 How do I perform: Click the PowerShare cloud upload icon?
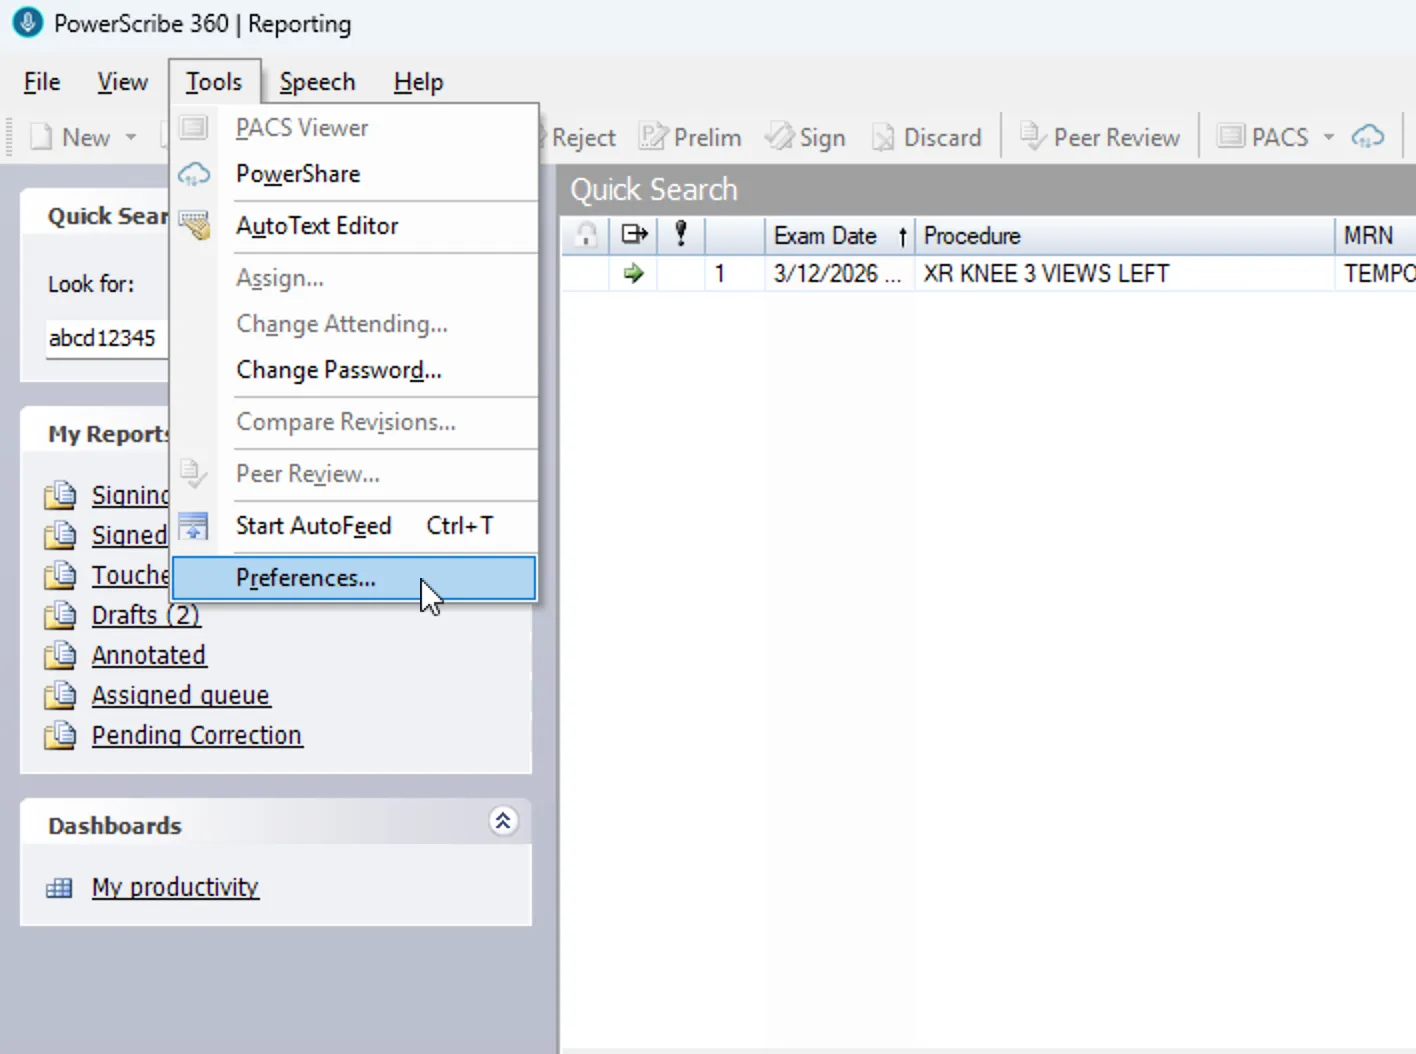[x=1368, y=136]
